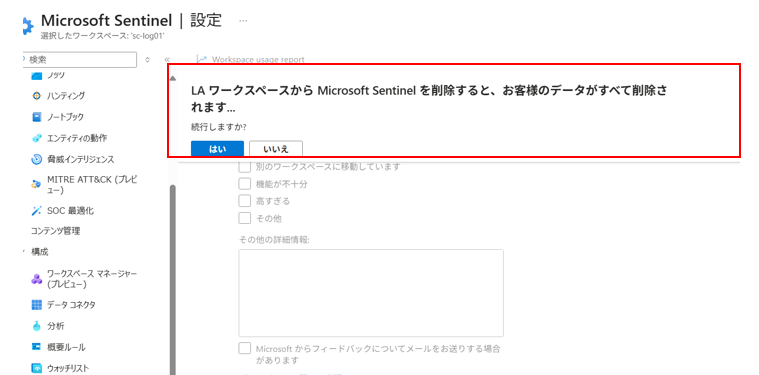The image size is (759, 375).
Task: Select the SOC 最適化 wand icon
Action: coord(37,210)
